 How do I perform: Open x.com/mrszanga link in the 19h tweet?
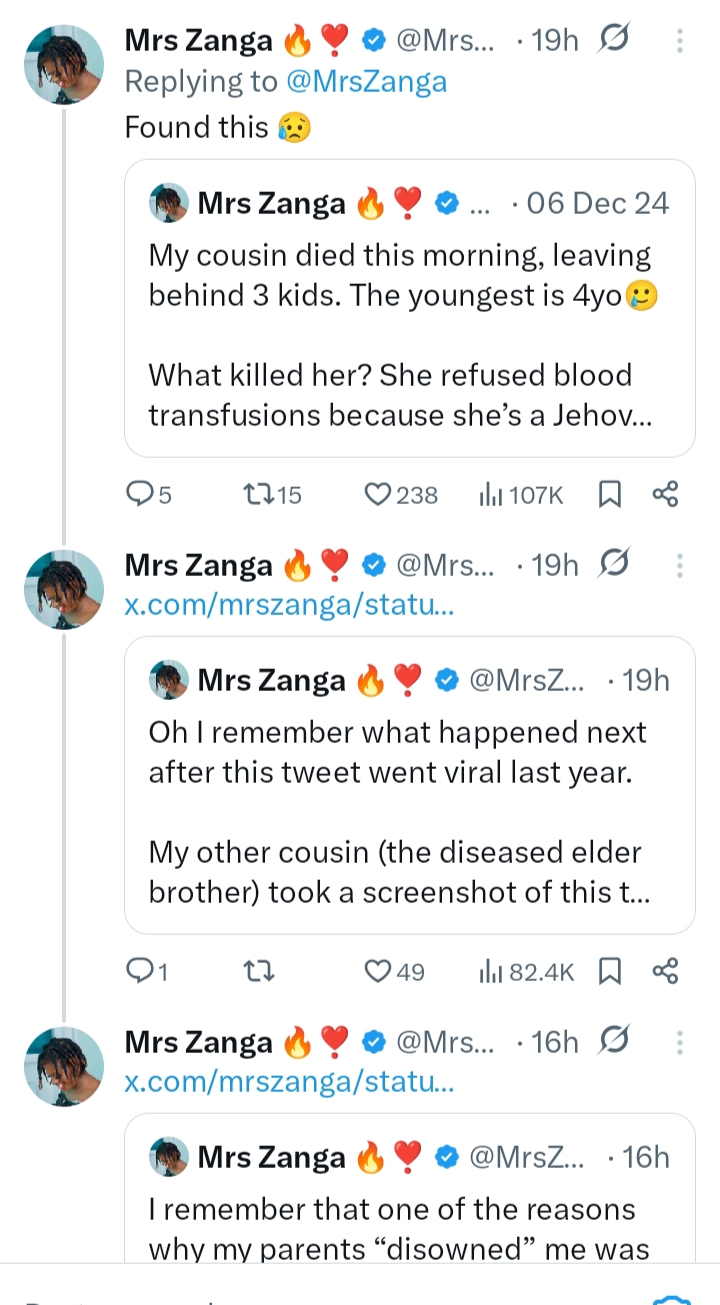pos(289,605)
